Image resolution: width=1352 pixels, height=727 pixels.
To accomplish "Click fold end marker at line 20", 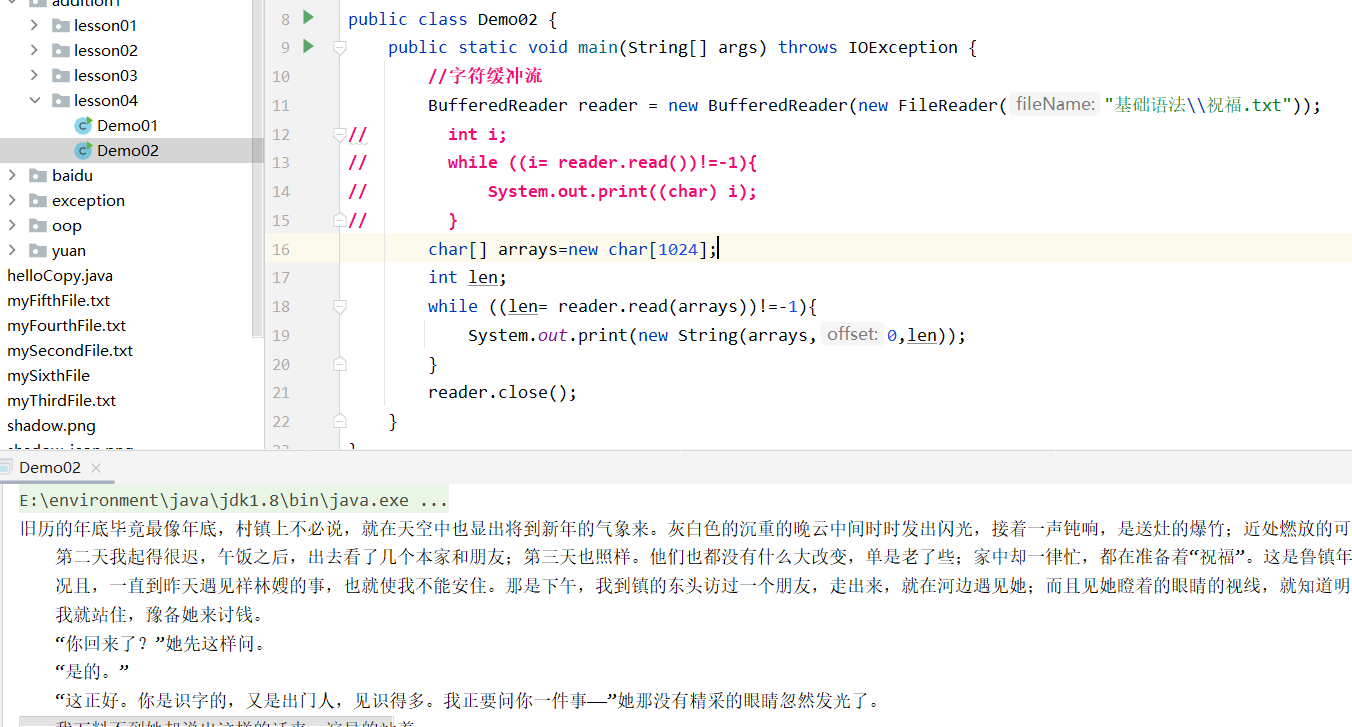I will point(340,364).
